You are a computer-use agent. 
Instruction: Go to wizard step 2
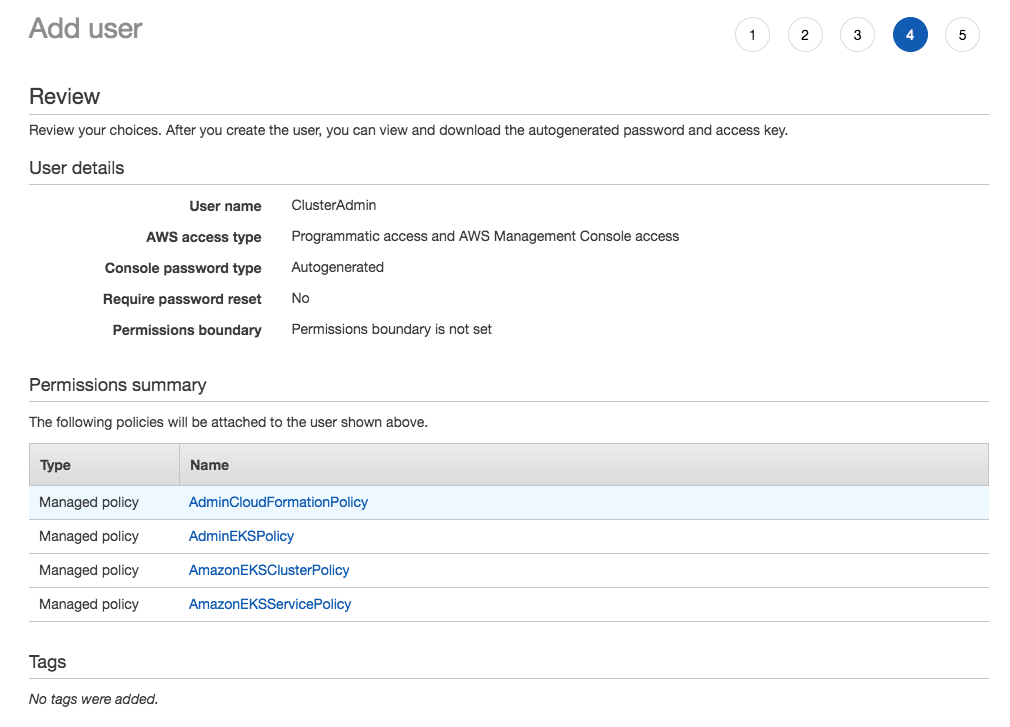805,35
